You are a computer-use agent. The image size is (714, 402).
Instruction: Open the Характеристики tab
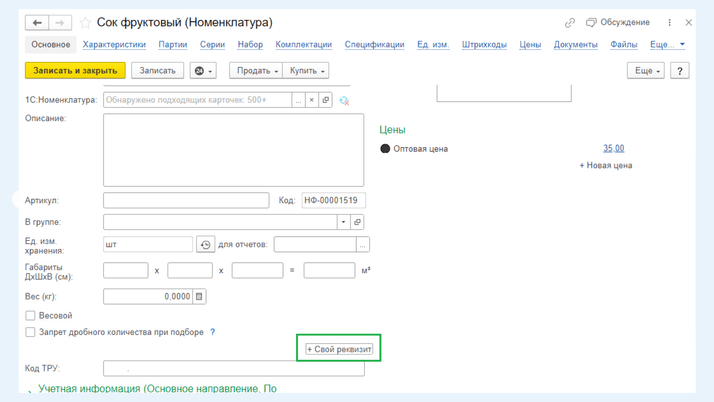pos(114,45)
